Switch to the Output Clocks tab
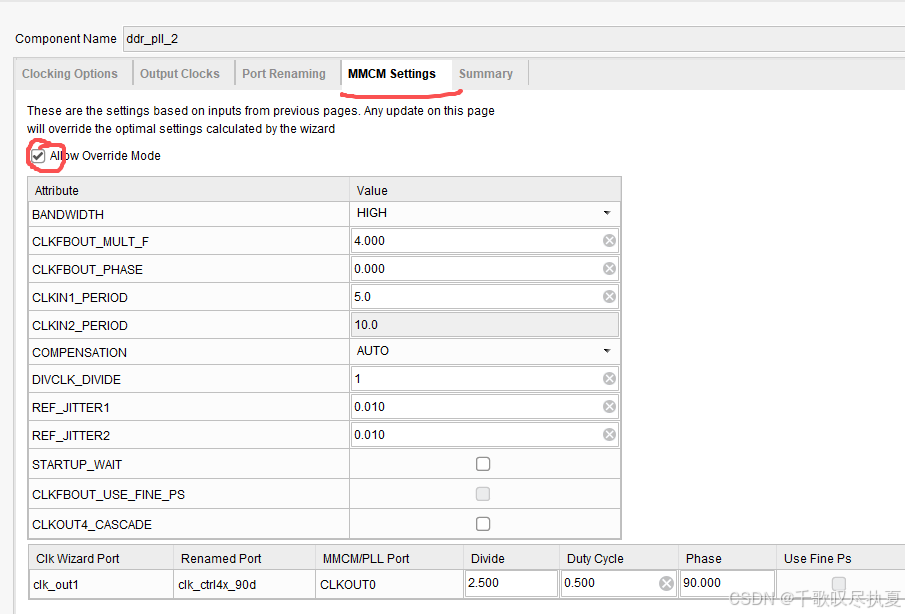Viewport: 905px width, 614px height. (179, 74)
